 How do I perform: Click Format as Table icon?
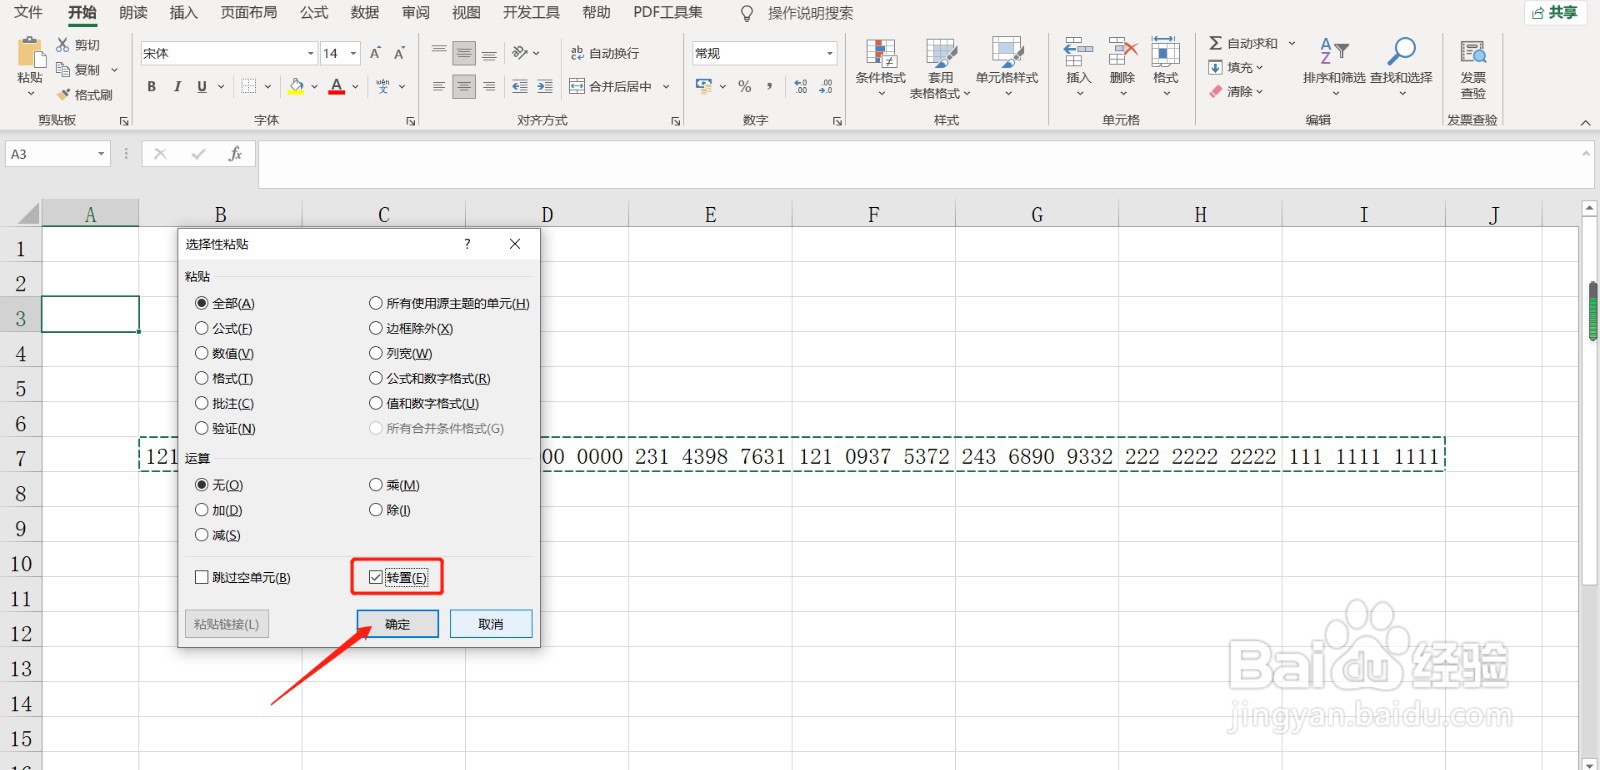pyautogui.click(x=941, y=53)
